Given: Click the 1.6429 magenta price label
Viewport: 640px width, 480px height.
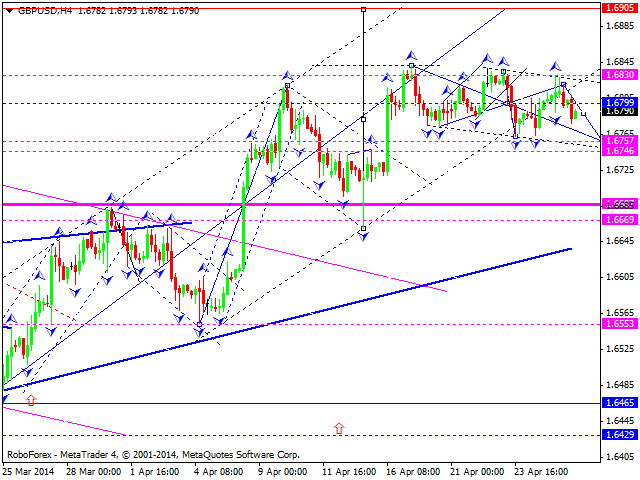Looking at the screenshot, I should 620,436.
